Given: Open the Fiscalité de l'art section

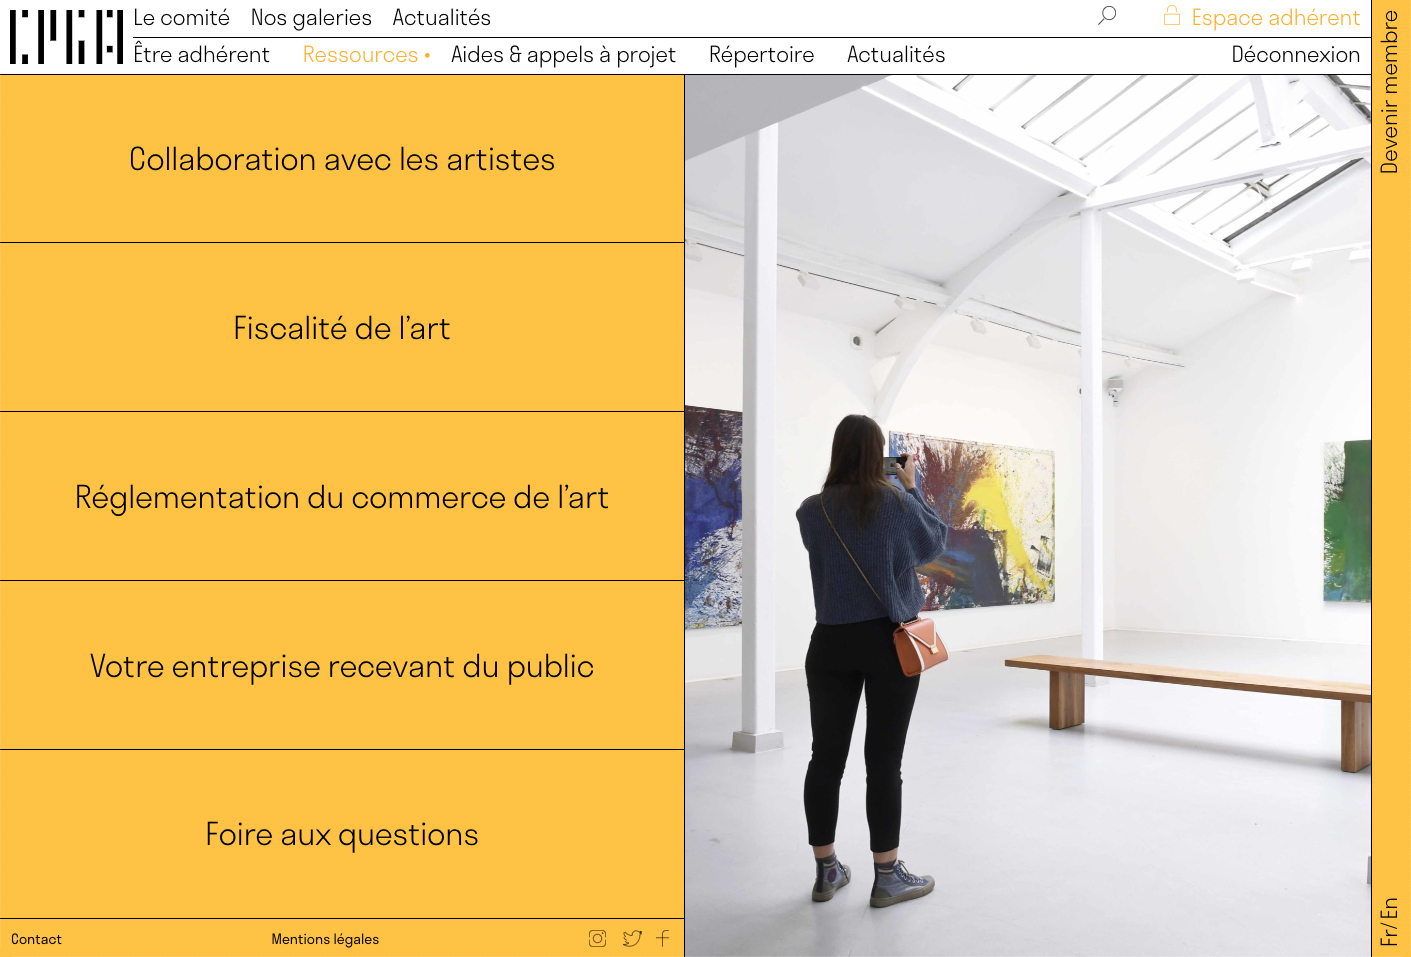Looking at the screenshot, I should click(x=342, y=328).
